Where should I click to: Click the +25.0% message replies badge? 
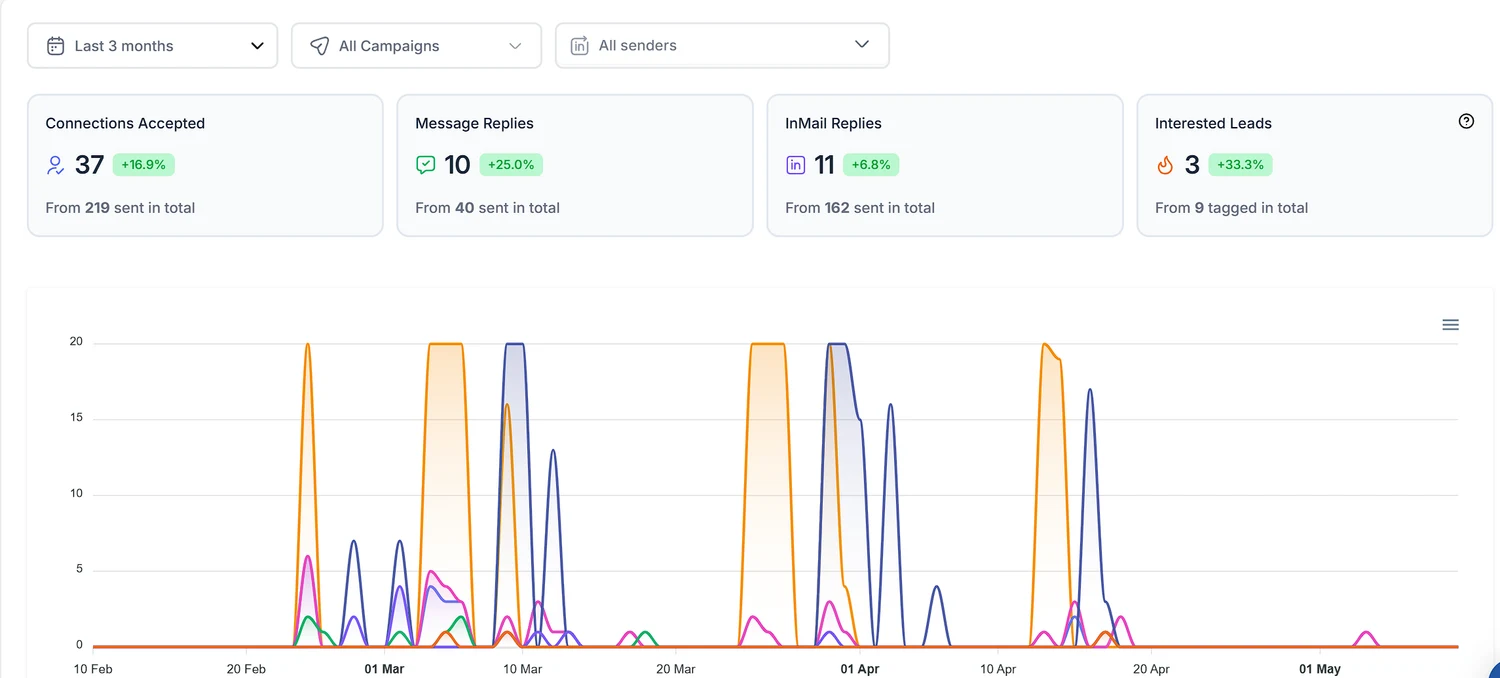tap(511, 165)
